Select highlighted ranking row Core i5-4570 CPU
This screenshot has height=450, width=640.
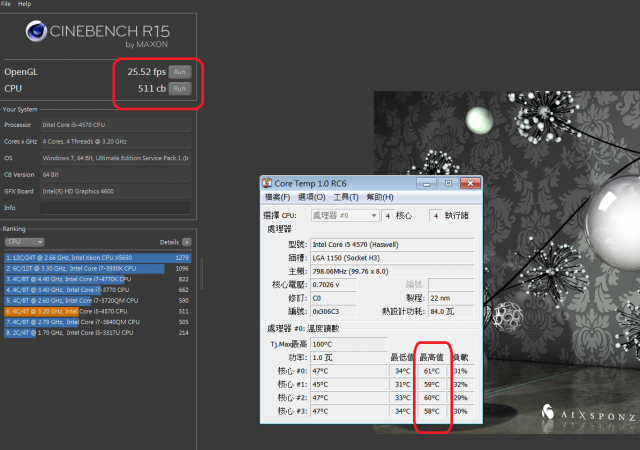97,311
